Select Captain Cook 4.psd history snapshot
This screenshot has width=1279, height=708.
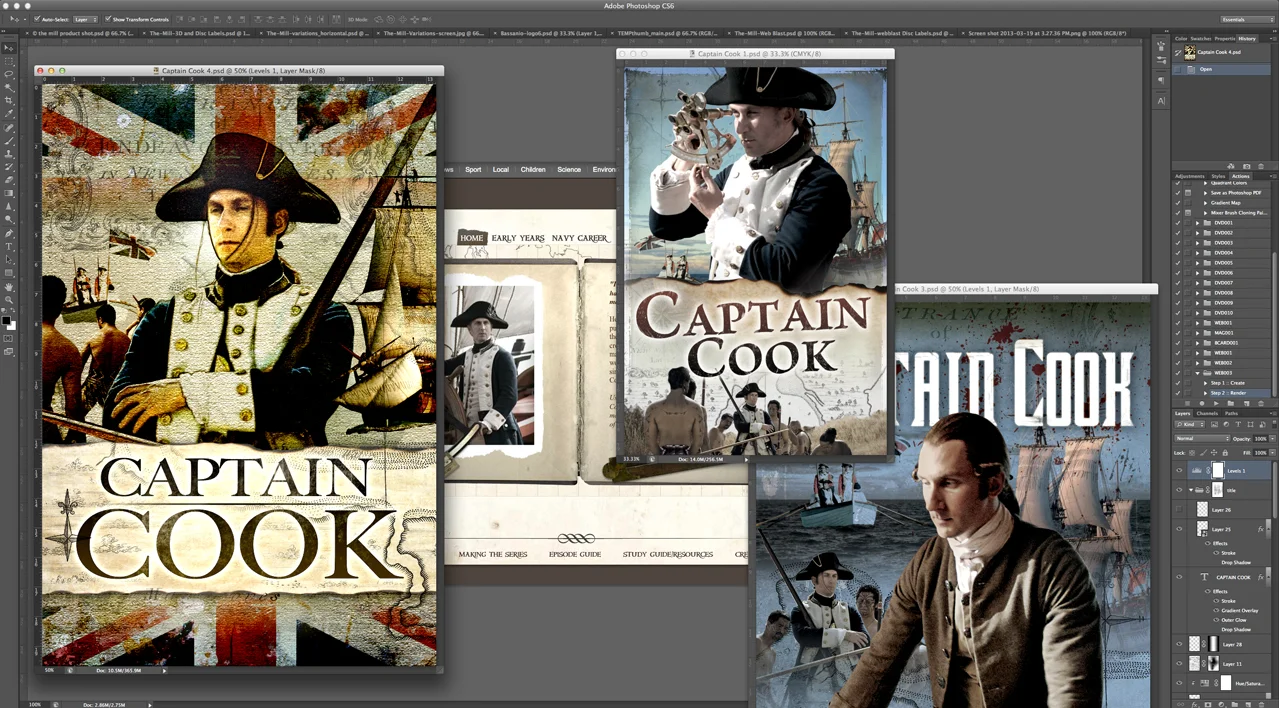click(x=1223, y=52)
